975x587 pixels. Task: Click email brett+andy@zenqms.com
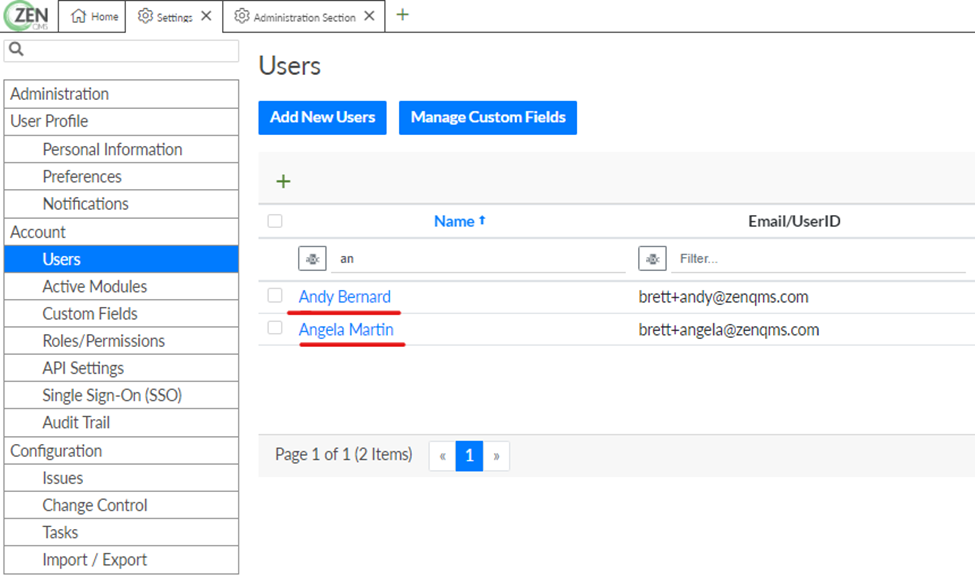coord(723,297)
